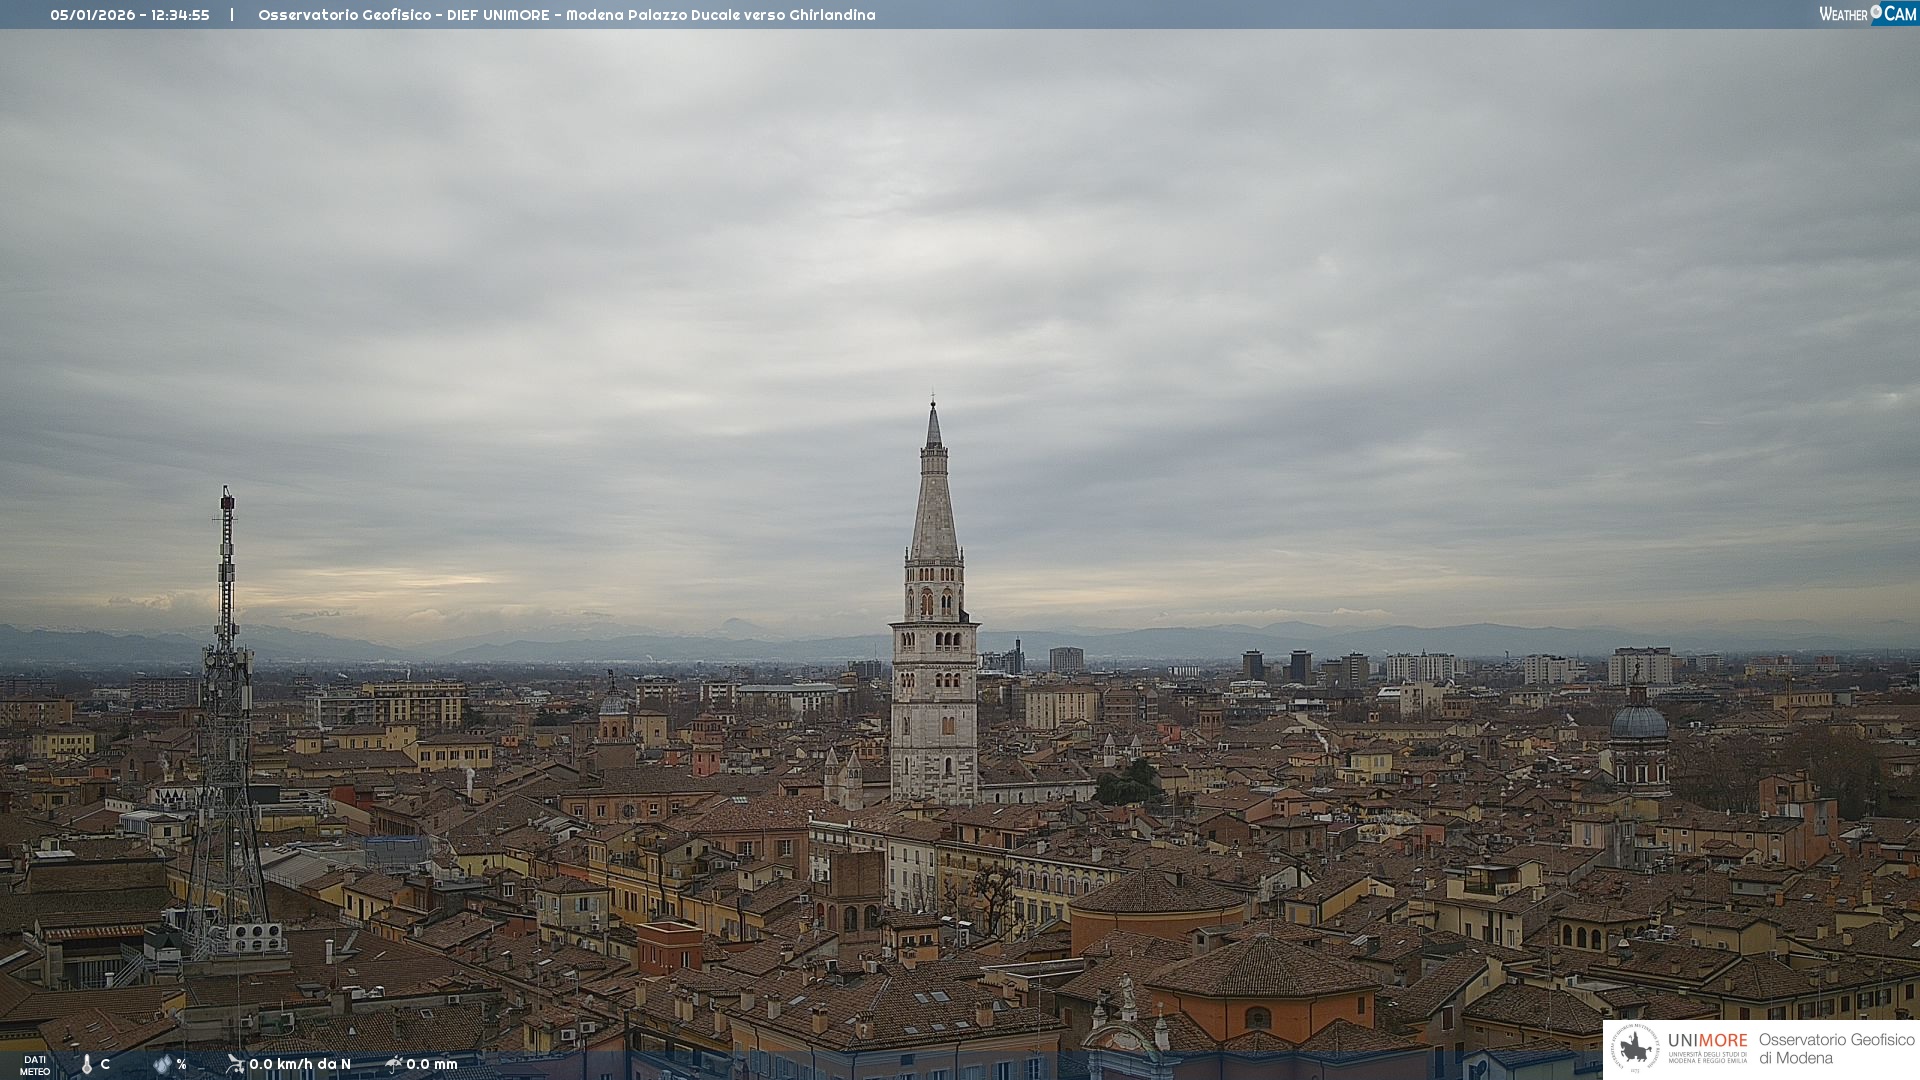The image size is (1920, 1080).
Task: Click the telecommunications antenna mast
Action: point(226,700)
